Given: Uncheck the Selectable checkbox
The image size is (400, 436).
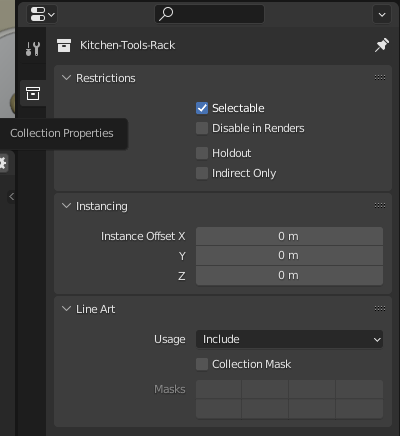Looking at the screenshot, I should [x=202, y=108].
